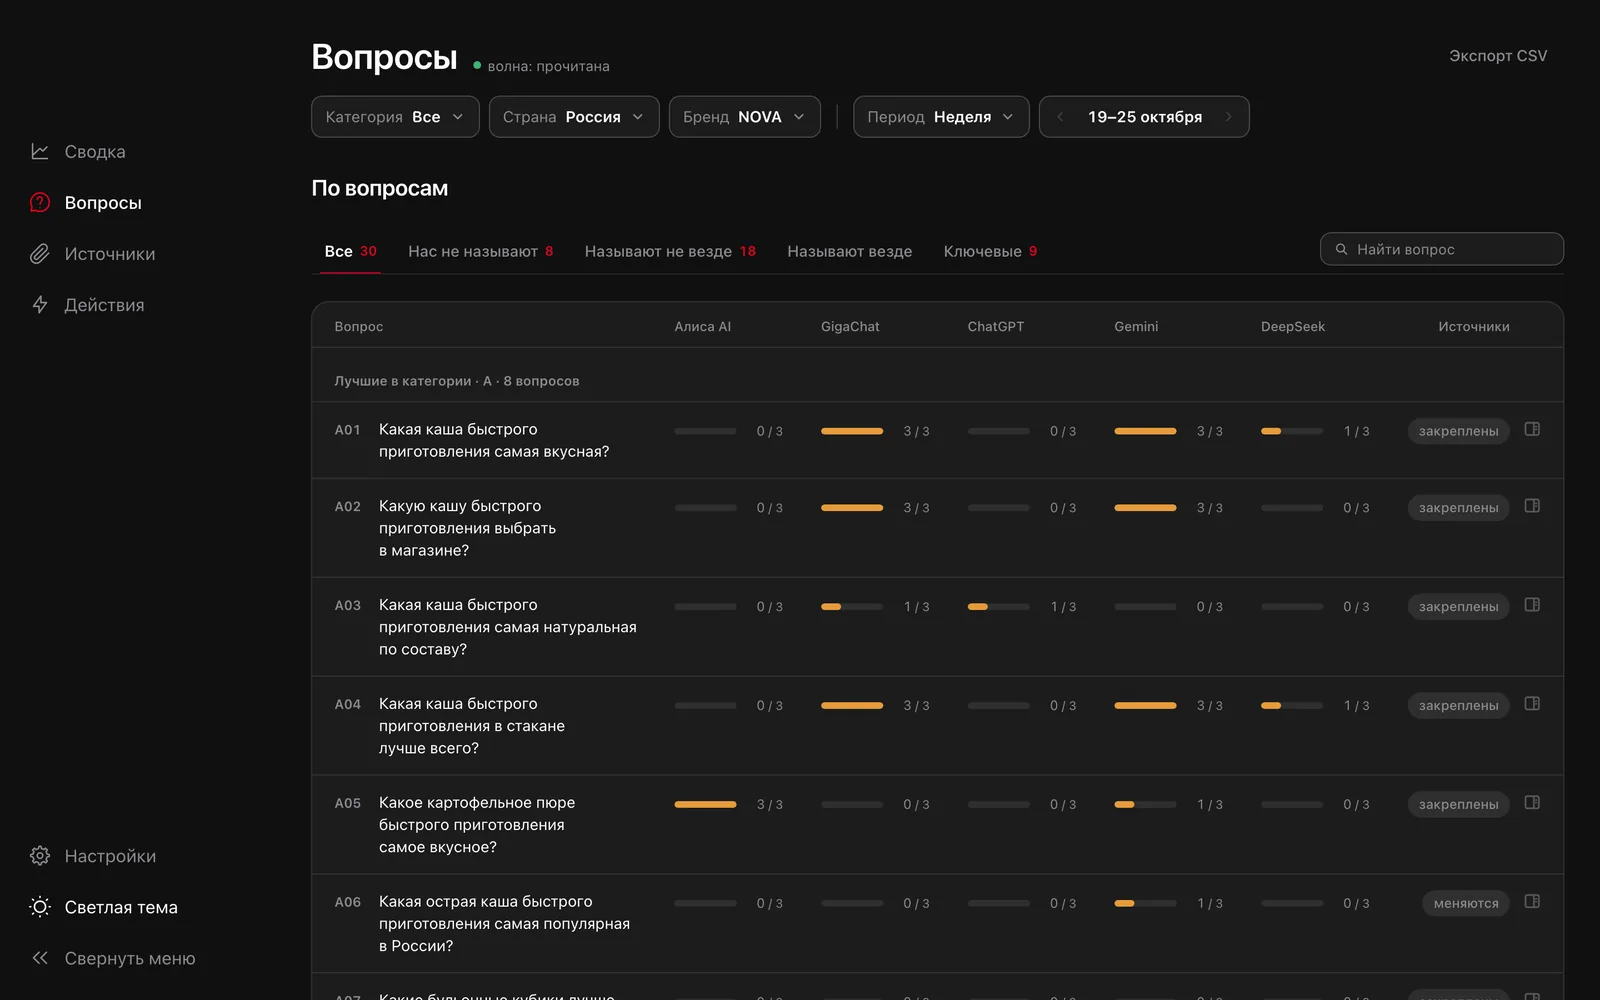Open the Бренд NOVA dropdown

tap(745, 117)
